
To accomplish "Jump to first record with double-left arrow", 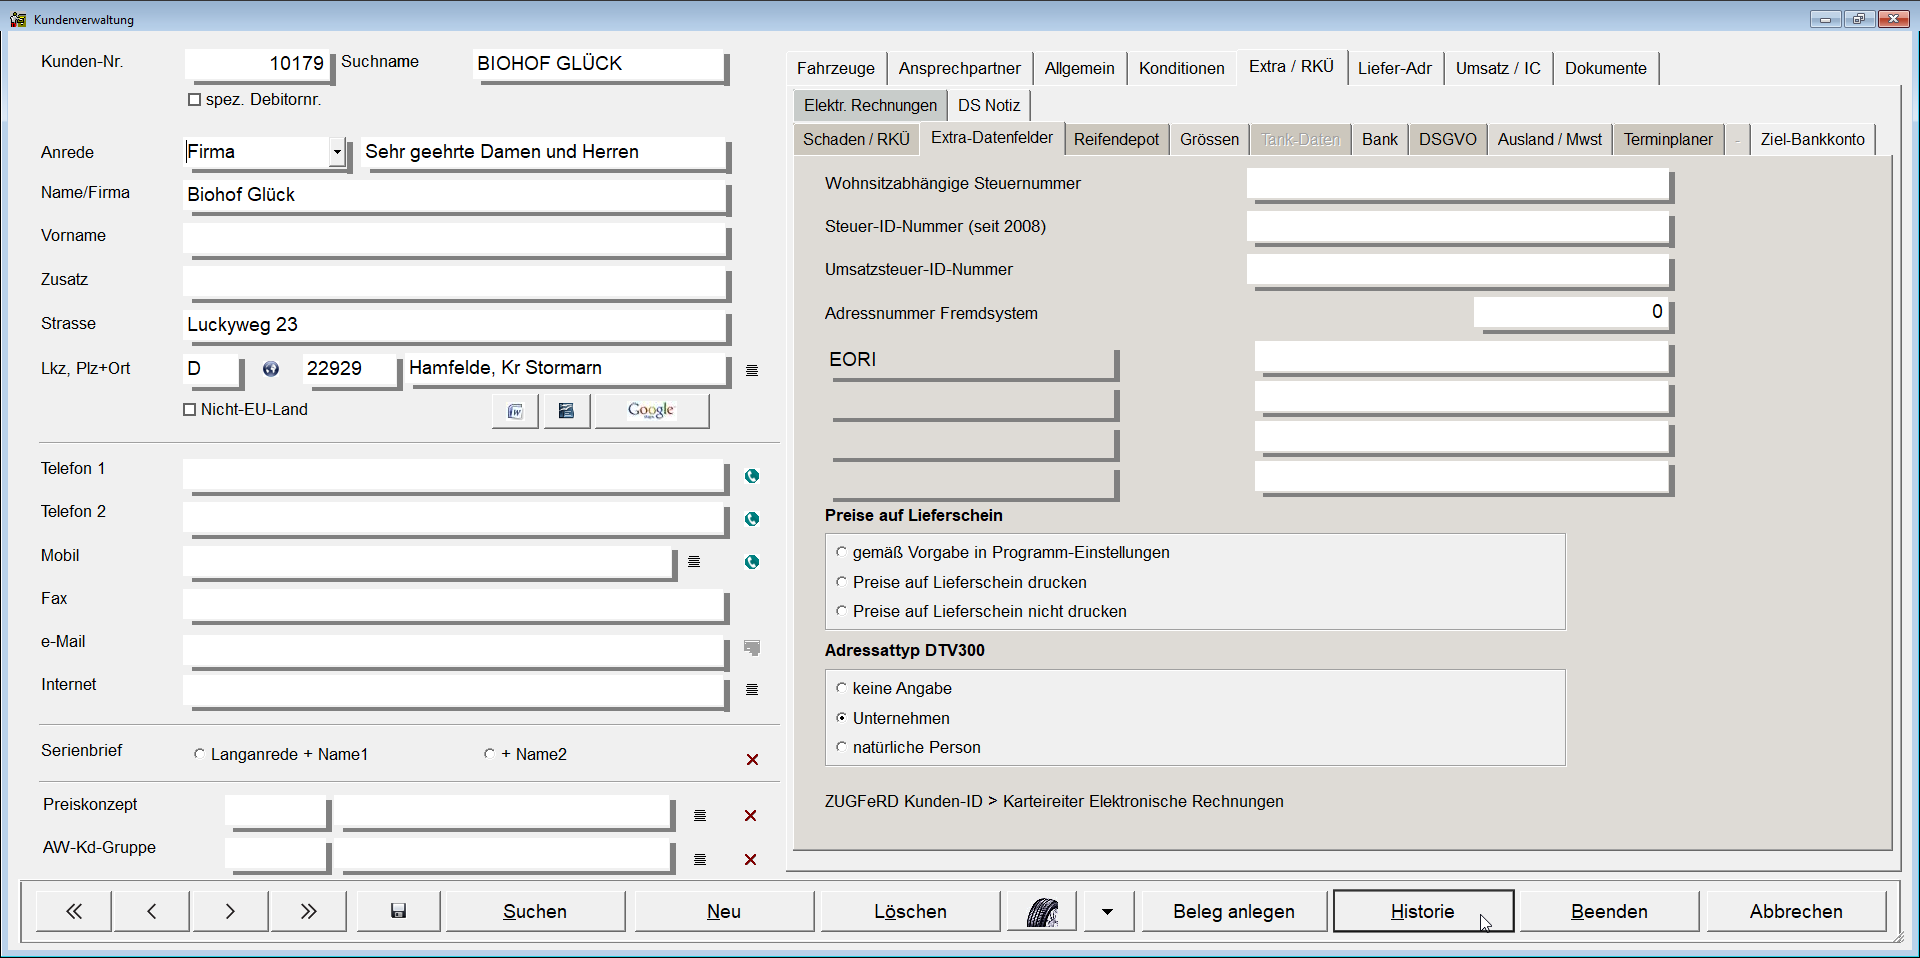I will [74, 911].
